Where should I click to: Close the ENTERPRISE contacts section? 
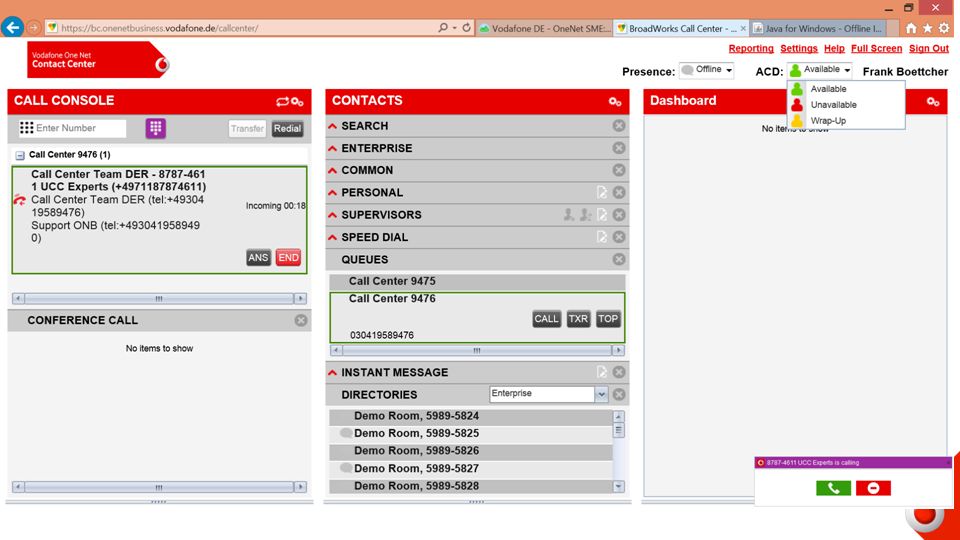point(619,148)
